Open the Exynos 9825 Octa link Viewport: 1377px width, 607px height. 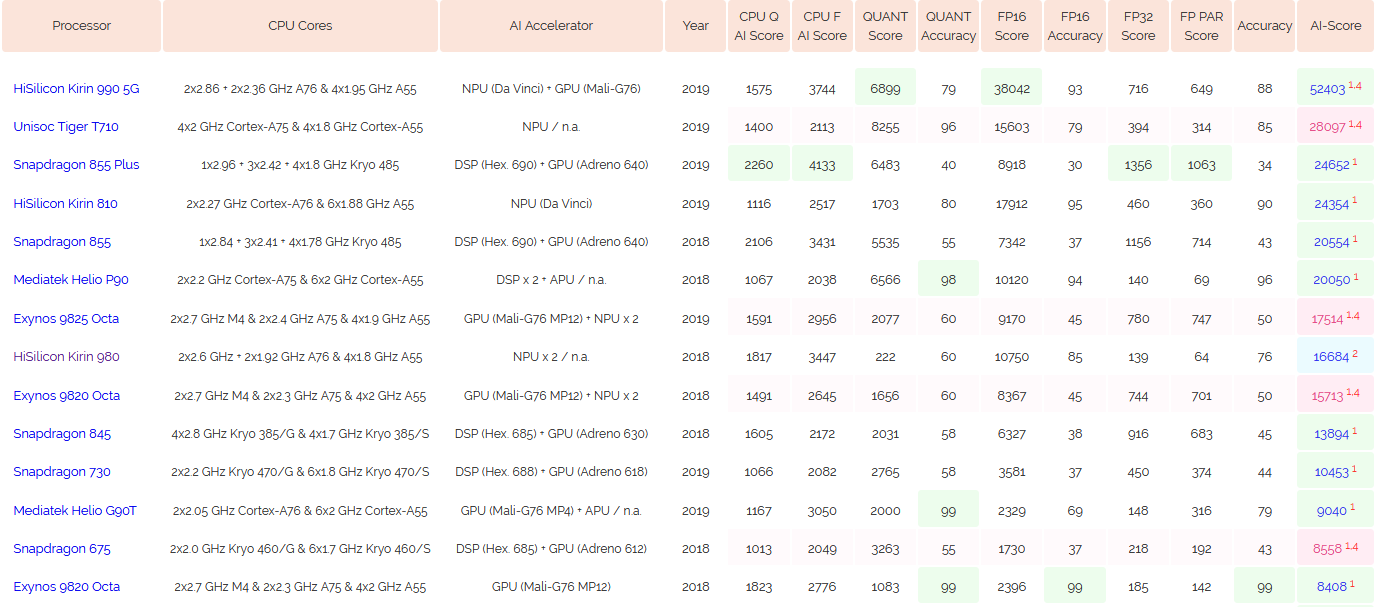coord(66,319)
